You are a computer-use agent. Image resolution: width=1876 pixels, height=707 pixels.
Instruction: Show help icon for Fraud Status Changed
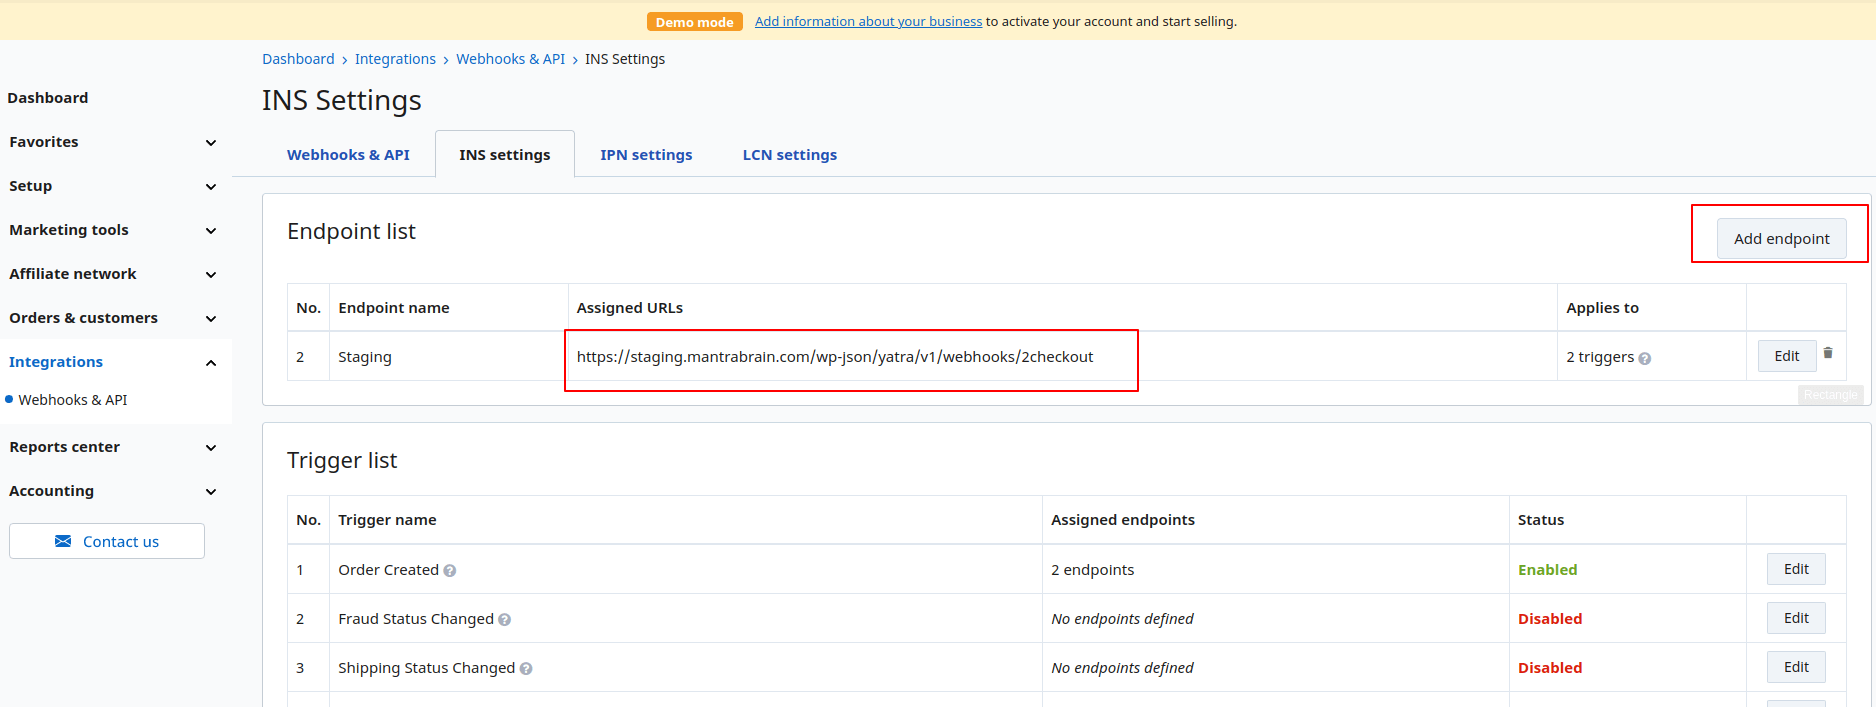click(505, 620)
